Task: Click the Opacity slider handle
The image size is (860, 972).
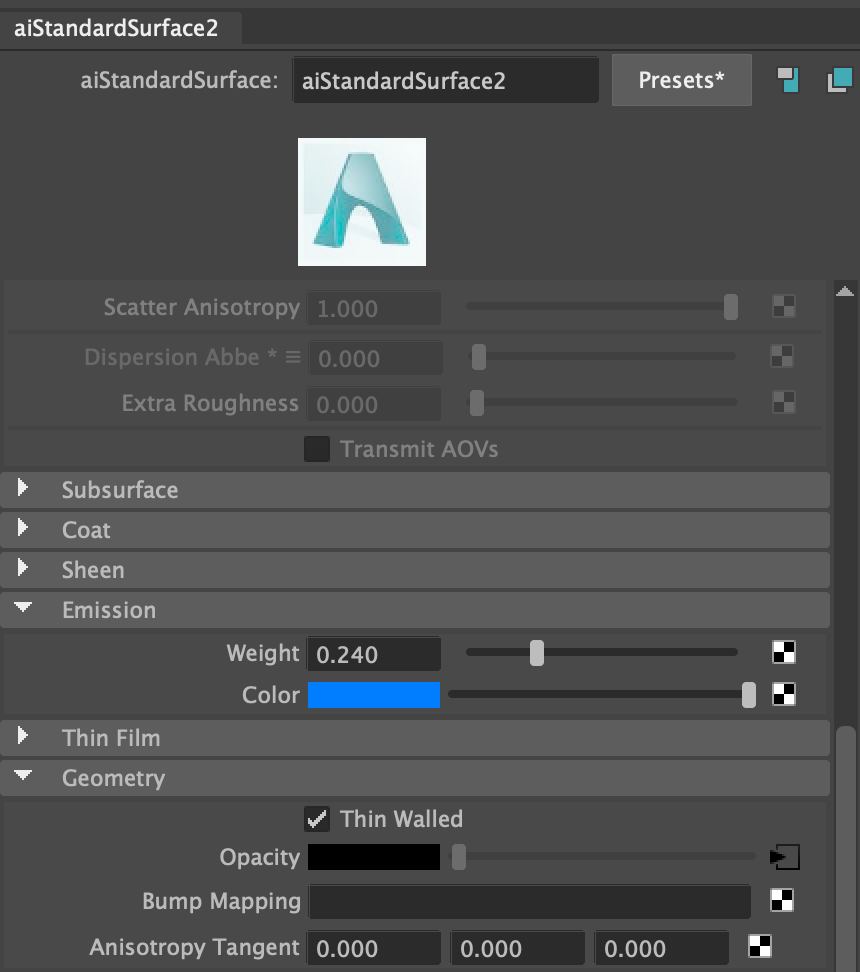Action: pyautogui.click(x=459, y=857)
